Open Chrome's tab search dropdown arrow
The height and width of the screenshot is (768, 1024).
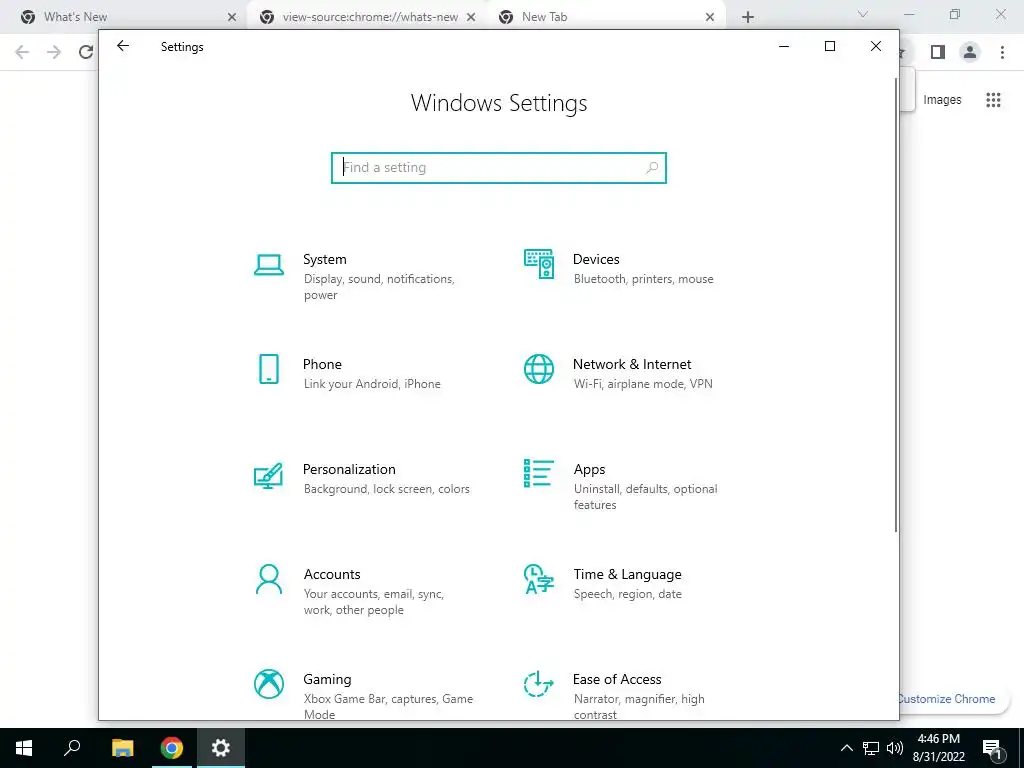[x=863, y=14]
